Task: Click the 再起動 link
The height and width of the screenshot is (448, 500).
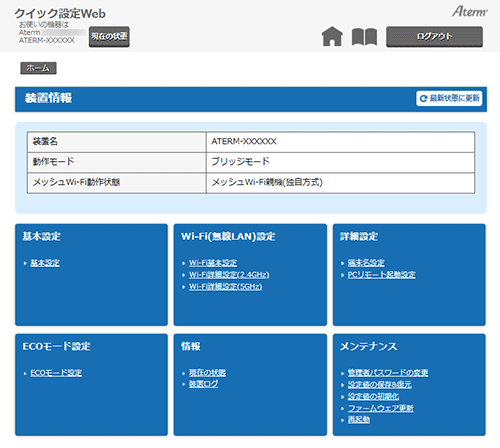Action: click(359, 420)
